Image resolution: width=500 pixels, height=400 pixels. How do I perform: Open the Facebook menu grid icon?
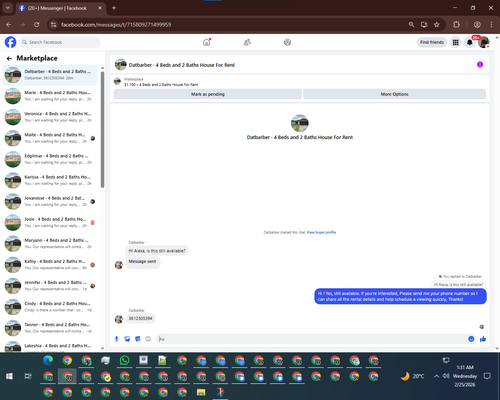pos(455,42)
